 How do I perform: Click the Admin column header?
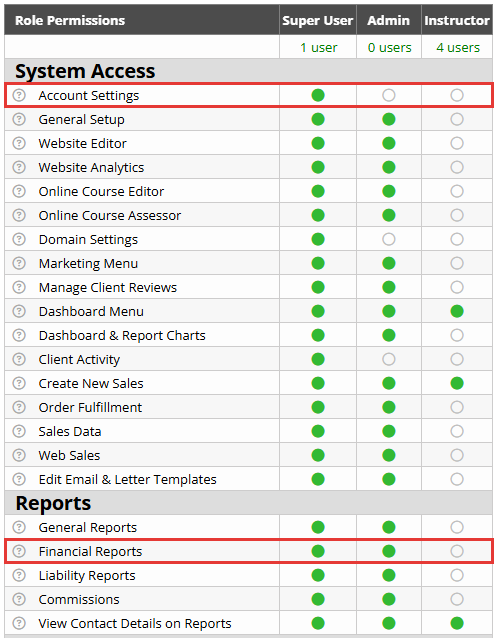[x=389, y=20]
